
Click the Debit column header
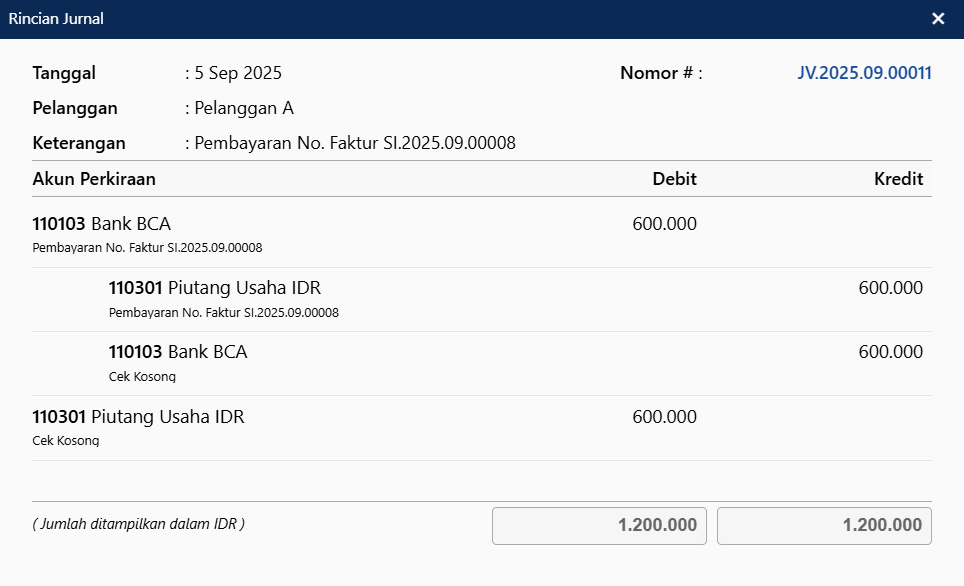pyautogui.click(x=674, y=179)
